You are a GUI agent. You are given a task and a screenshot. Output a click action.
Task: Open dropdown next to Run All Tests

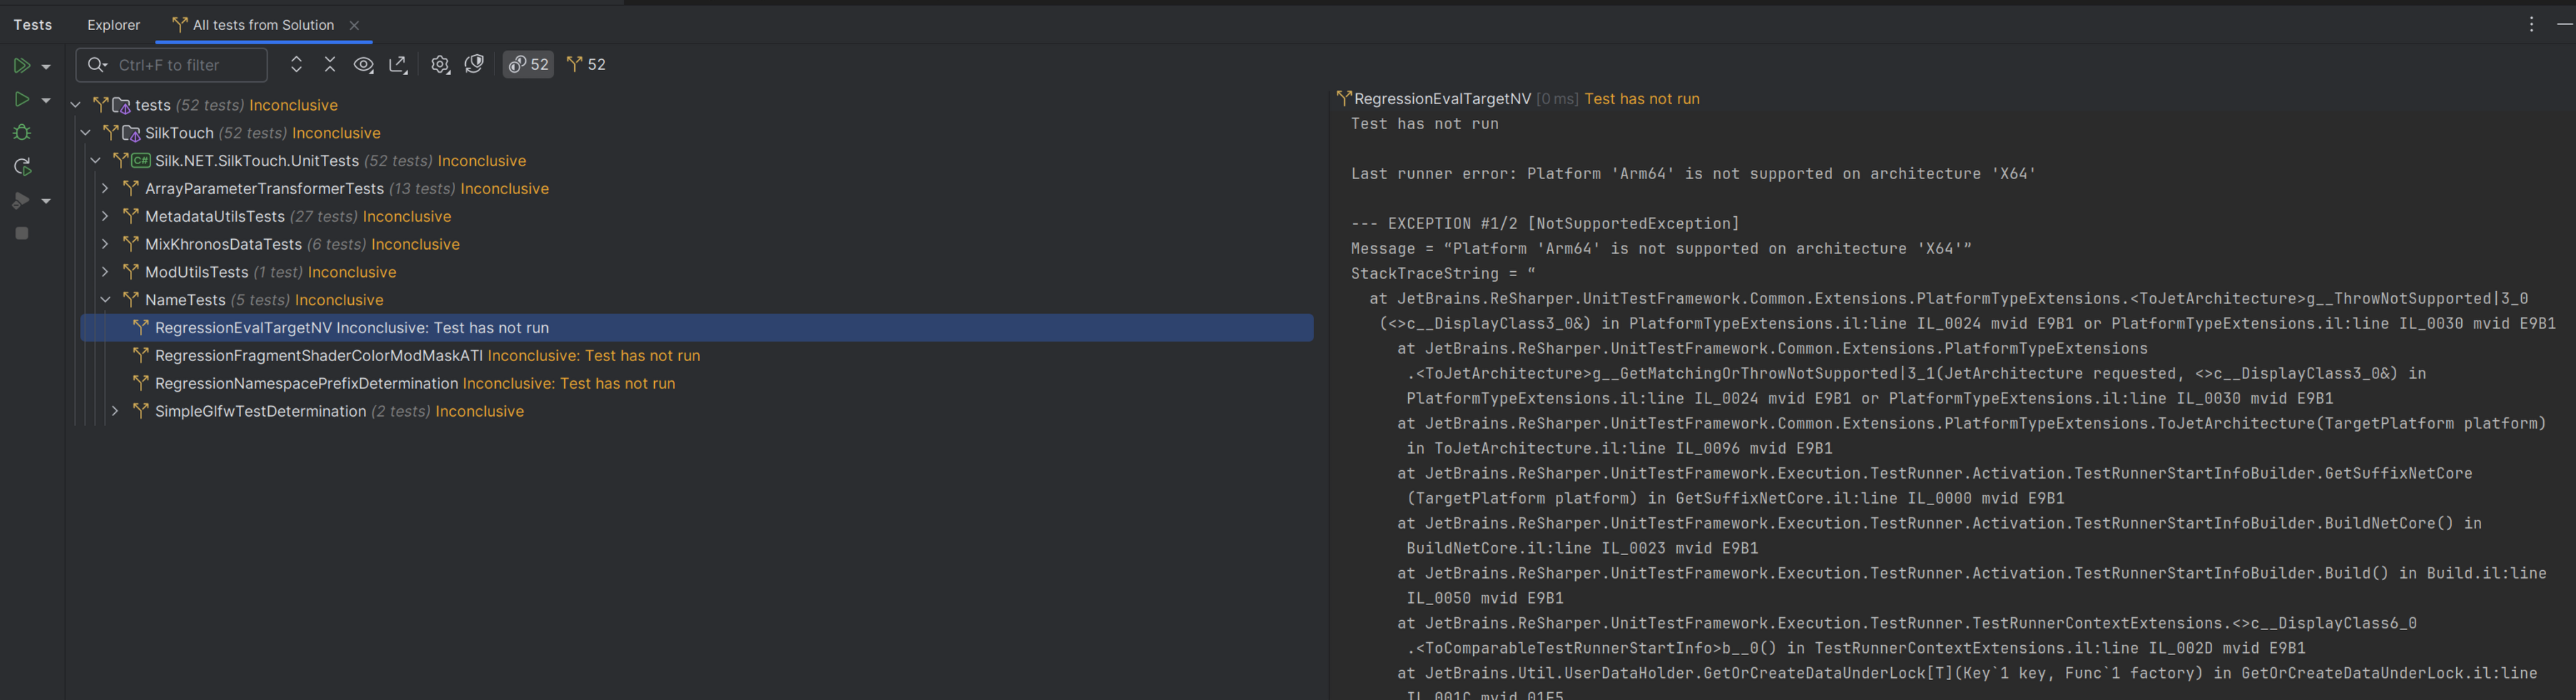click(x=46, y=66)
